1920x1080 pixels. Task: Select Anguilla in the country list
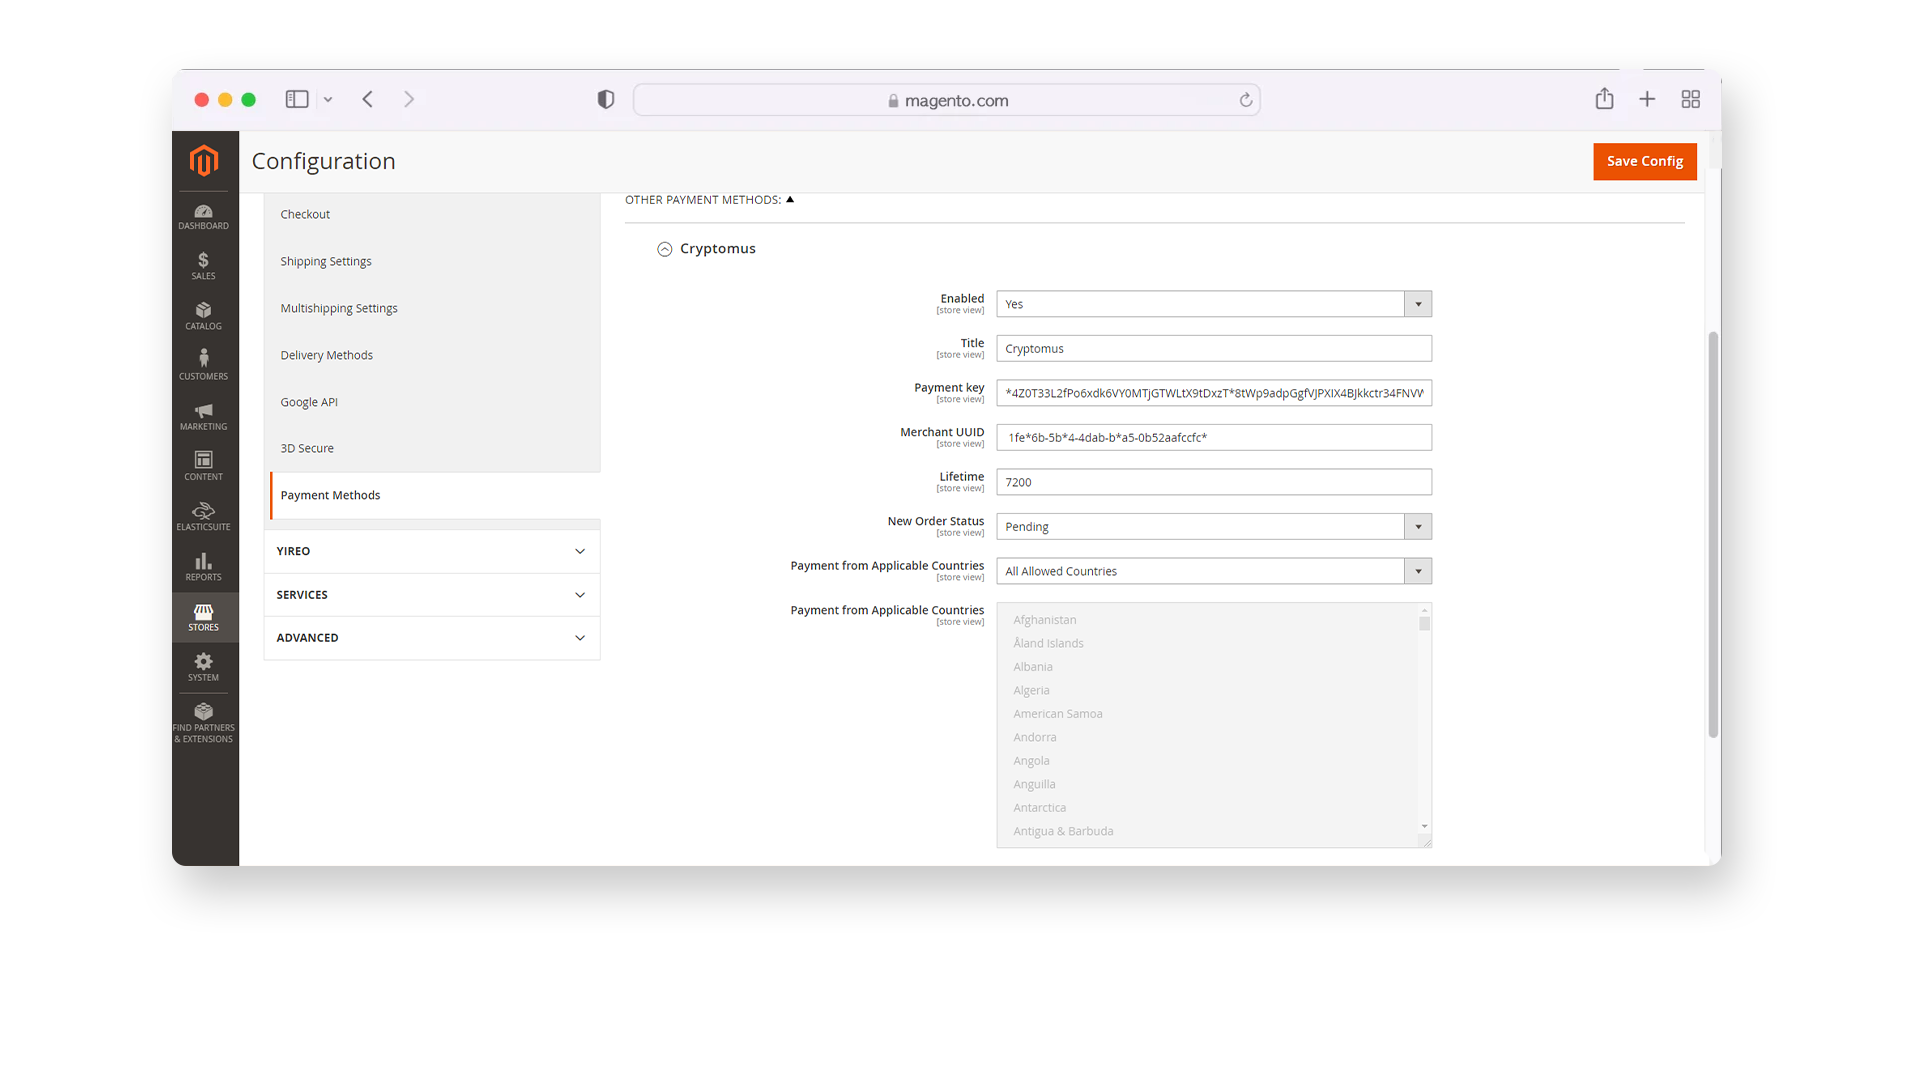(1034, 784)
